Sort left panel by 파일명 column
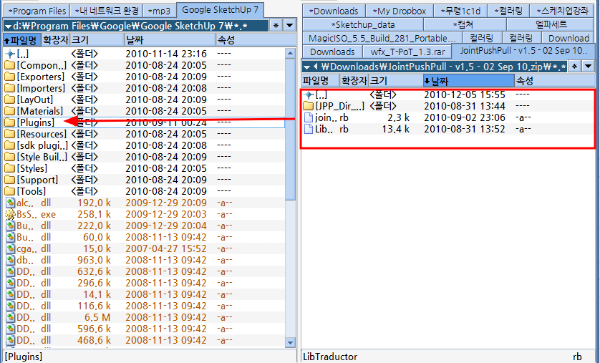Viewport: 600px width, 363px height. pyautogui.click(x=22, y=40)
